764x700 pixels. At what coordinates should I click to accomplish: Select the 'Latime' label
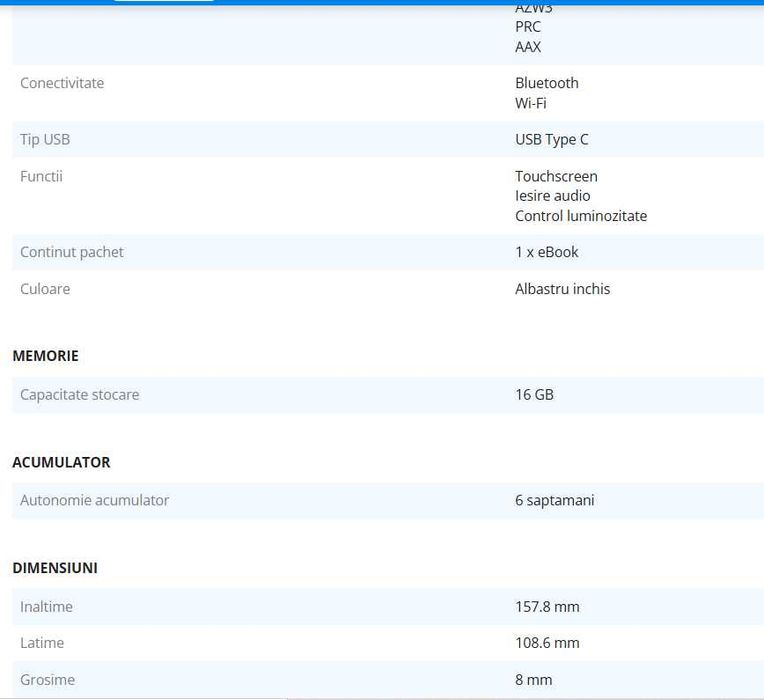42,643
